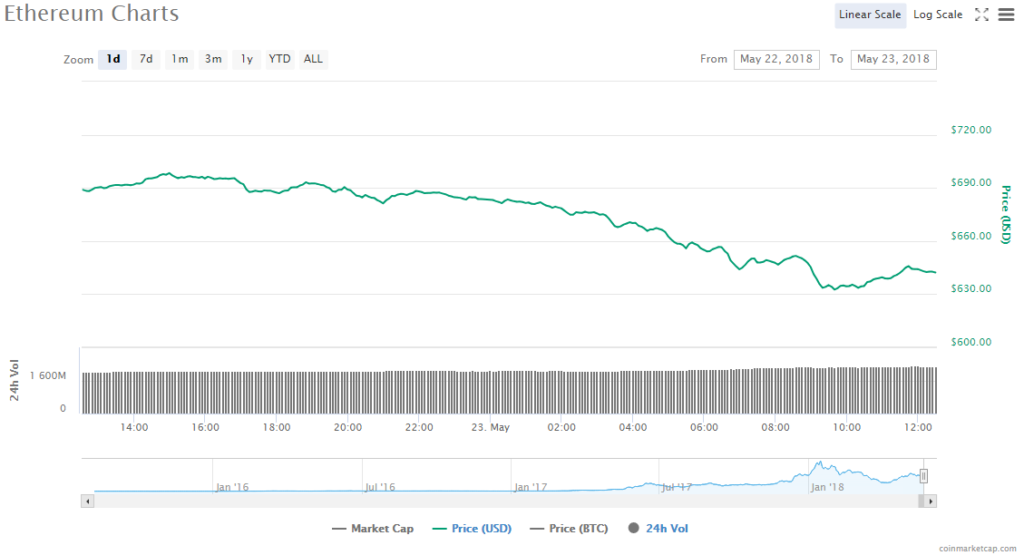Zoom the chart to 1y
This screenshot has height=555, width=1024.
246,59
